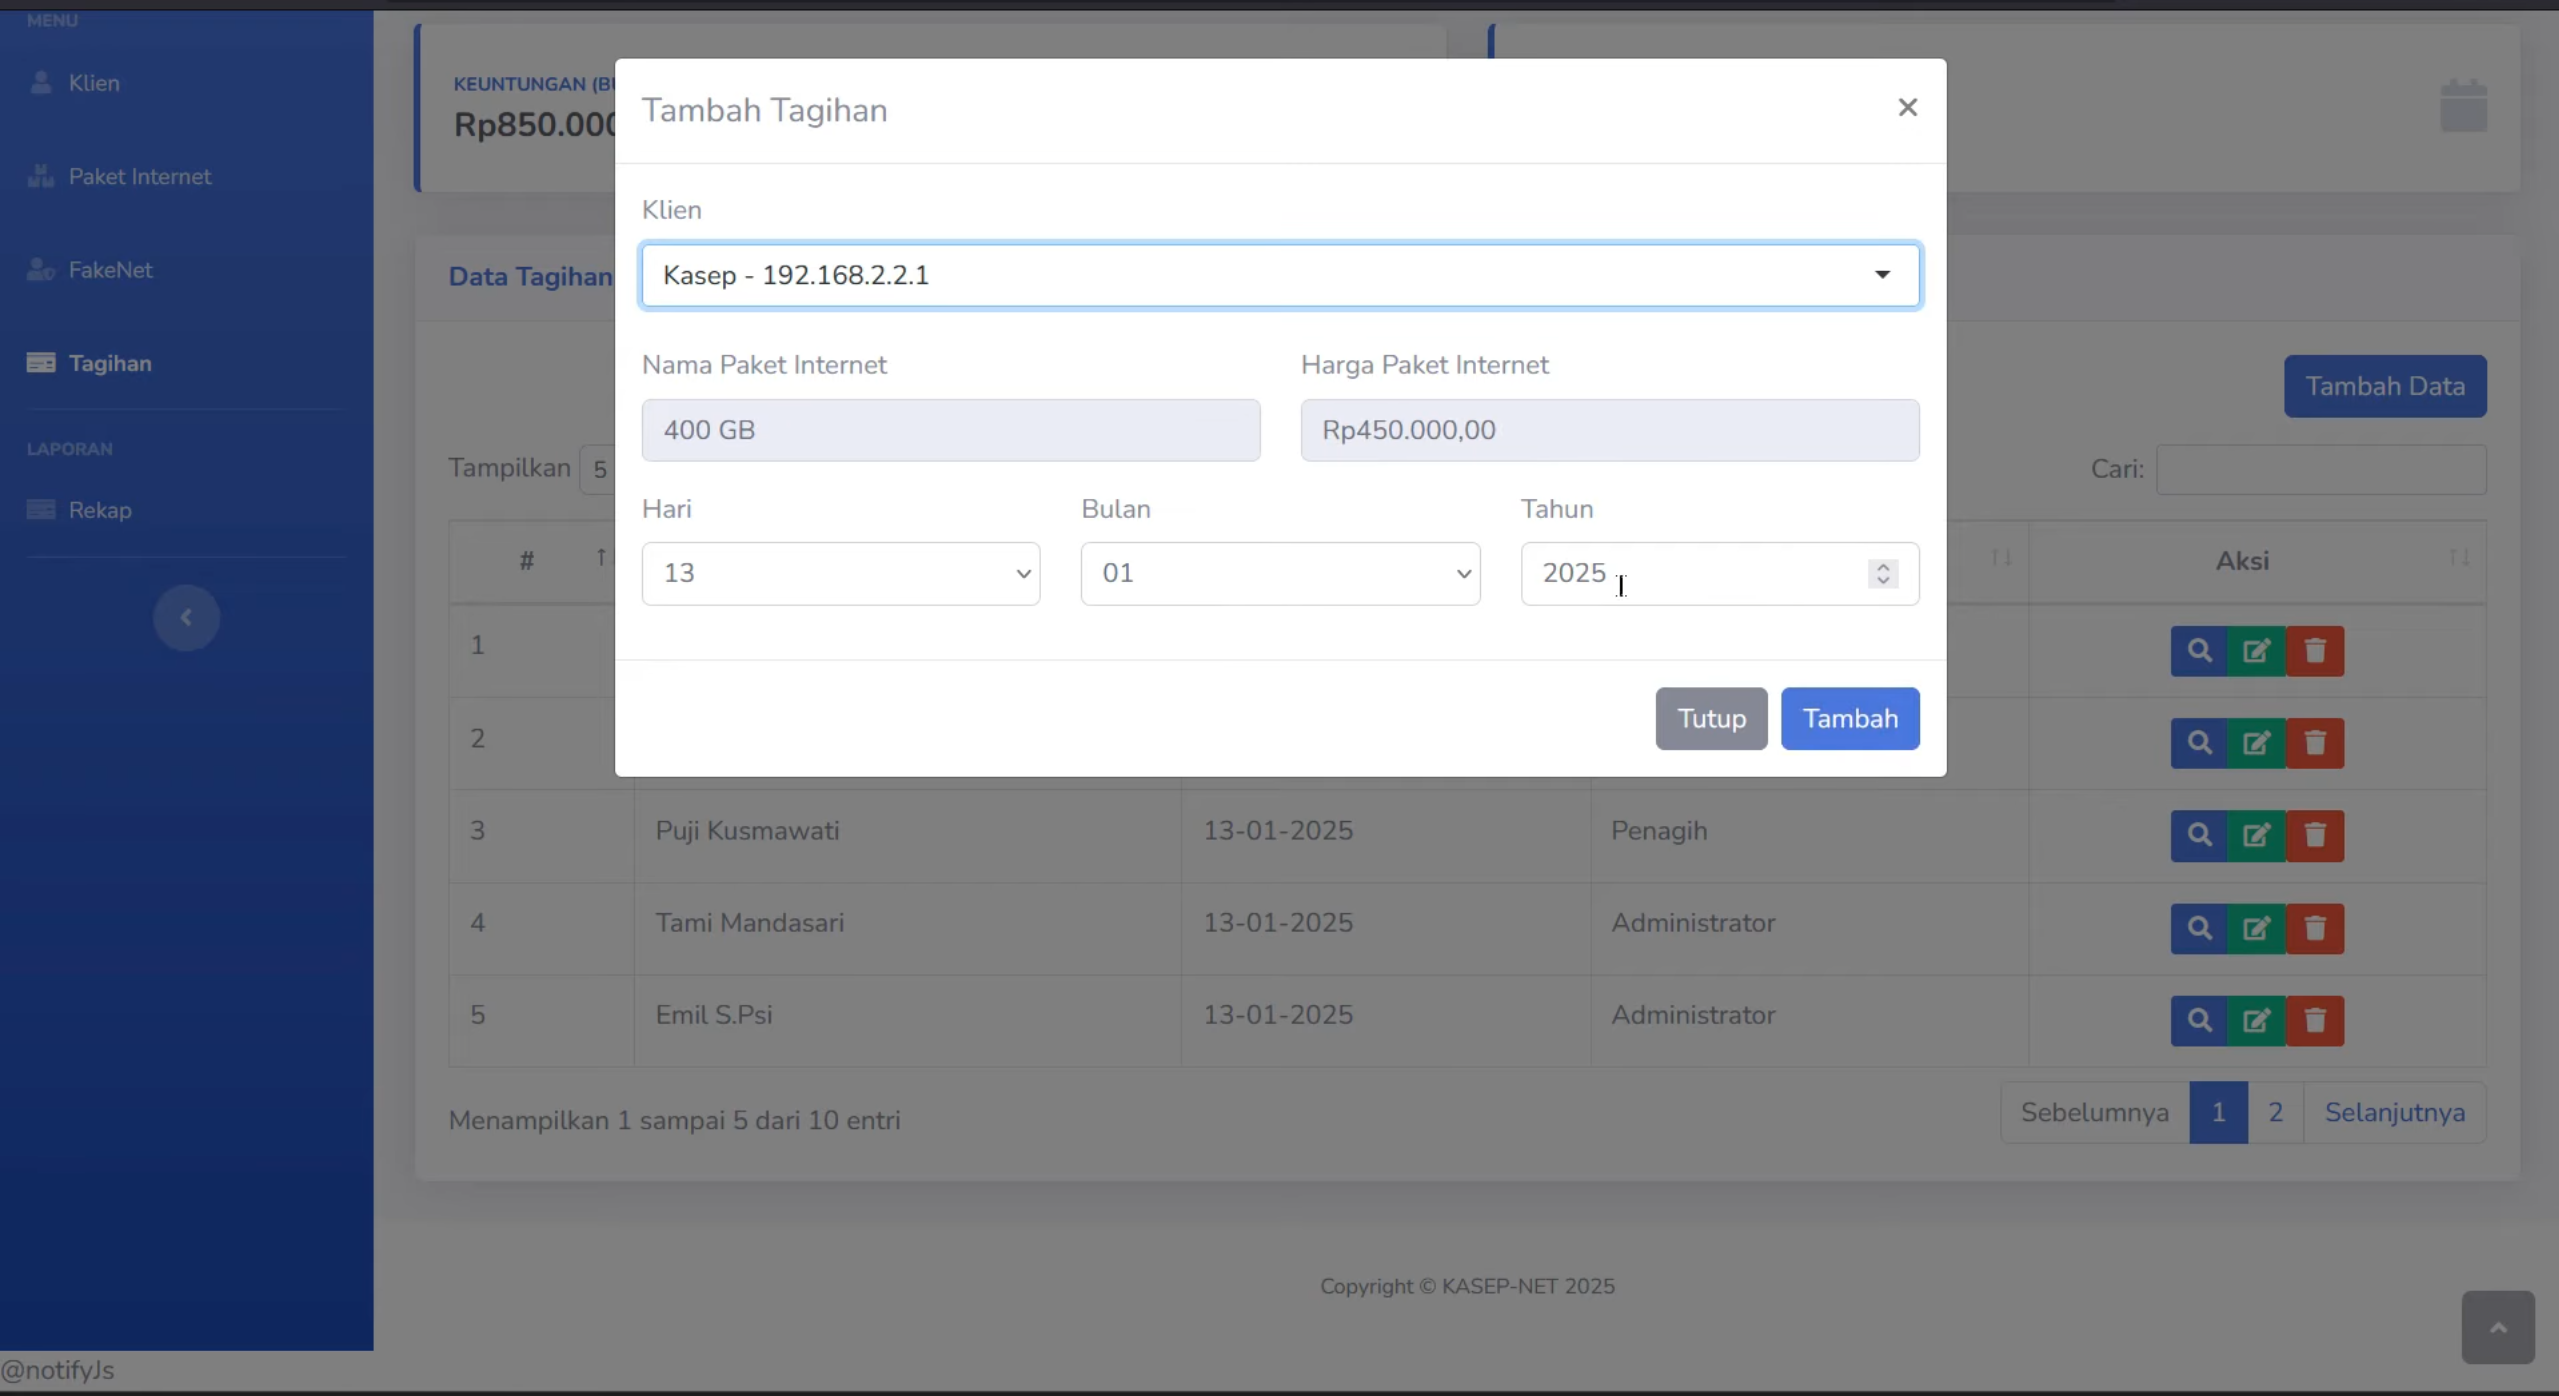Open the Bulan dropdown set to 01
The image size is (2559, 1396).
tap(1280, 573)
